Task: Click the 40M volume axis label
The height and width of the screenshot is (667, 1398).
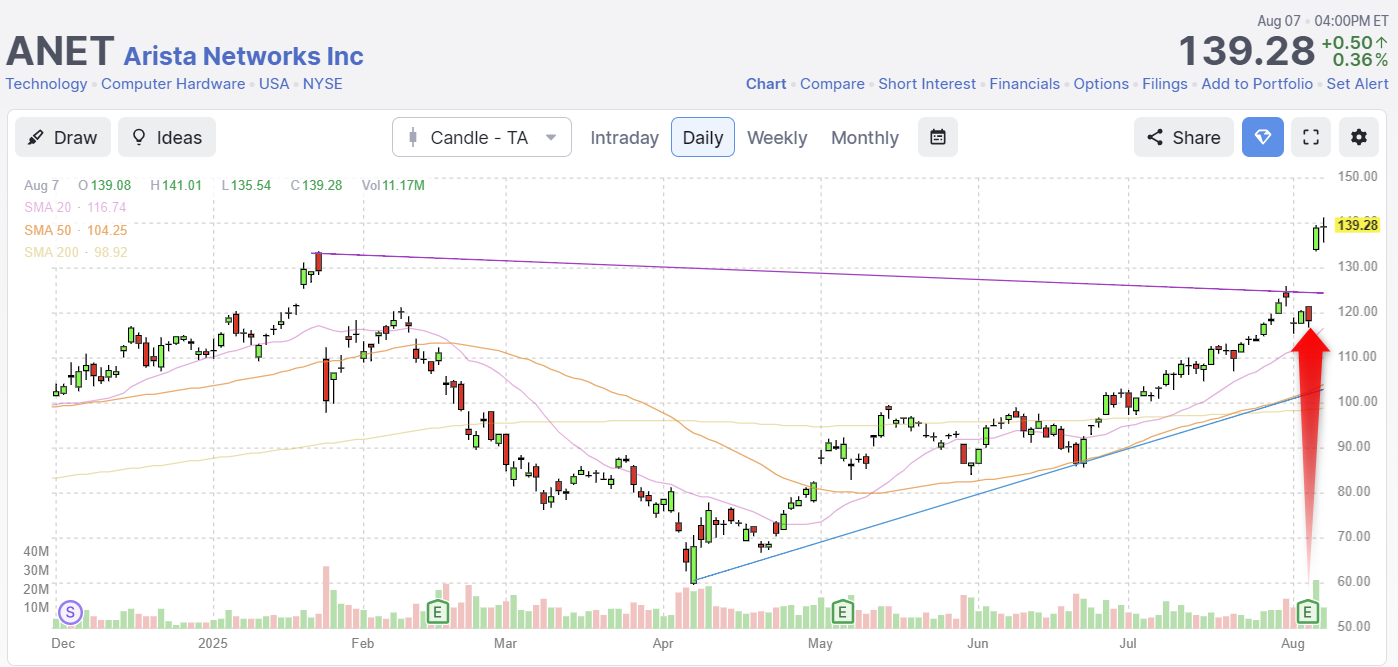Action: [x=37, y=551]
